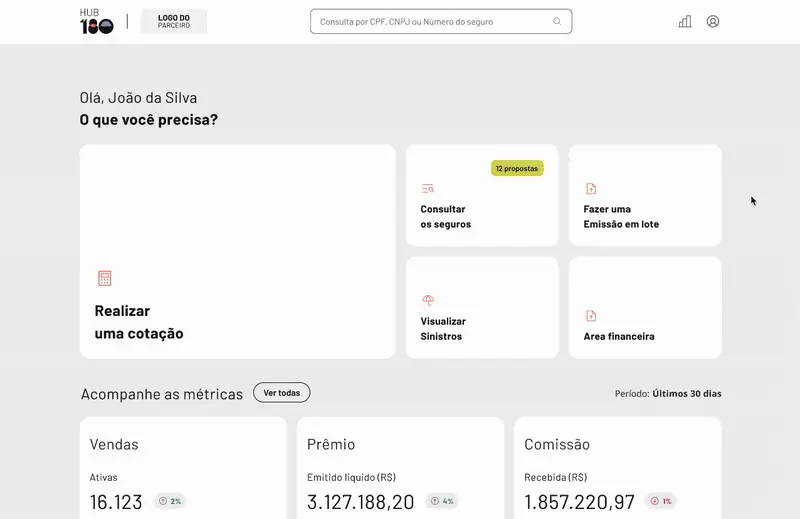
Task: Click the partner logo placeholder
Action: tap(174, 21)
